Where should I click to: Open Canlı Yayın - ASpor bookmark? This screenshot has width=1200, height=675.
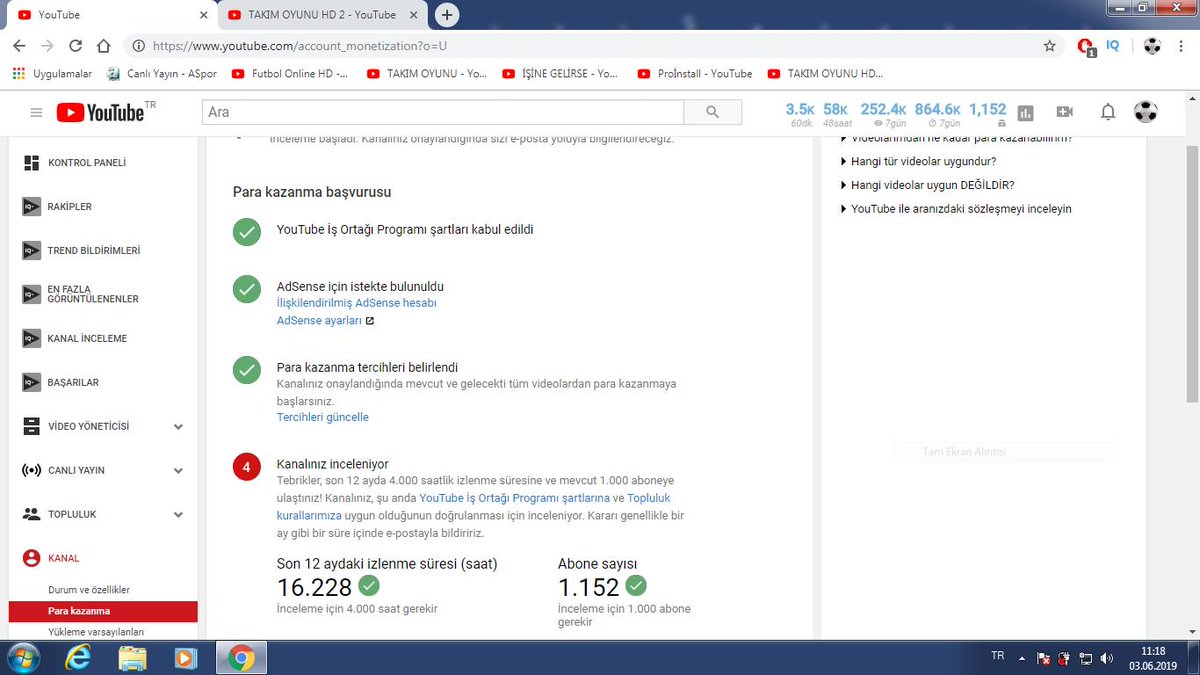tap(163, 73)
